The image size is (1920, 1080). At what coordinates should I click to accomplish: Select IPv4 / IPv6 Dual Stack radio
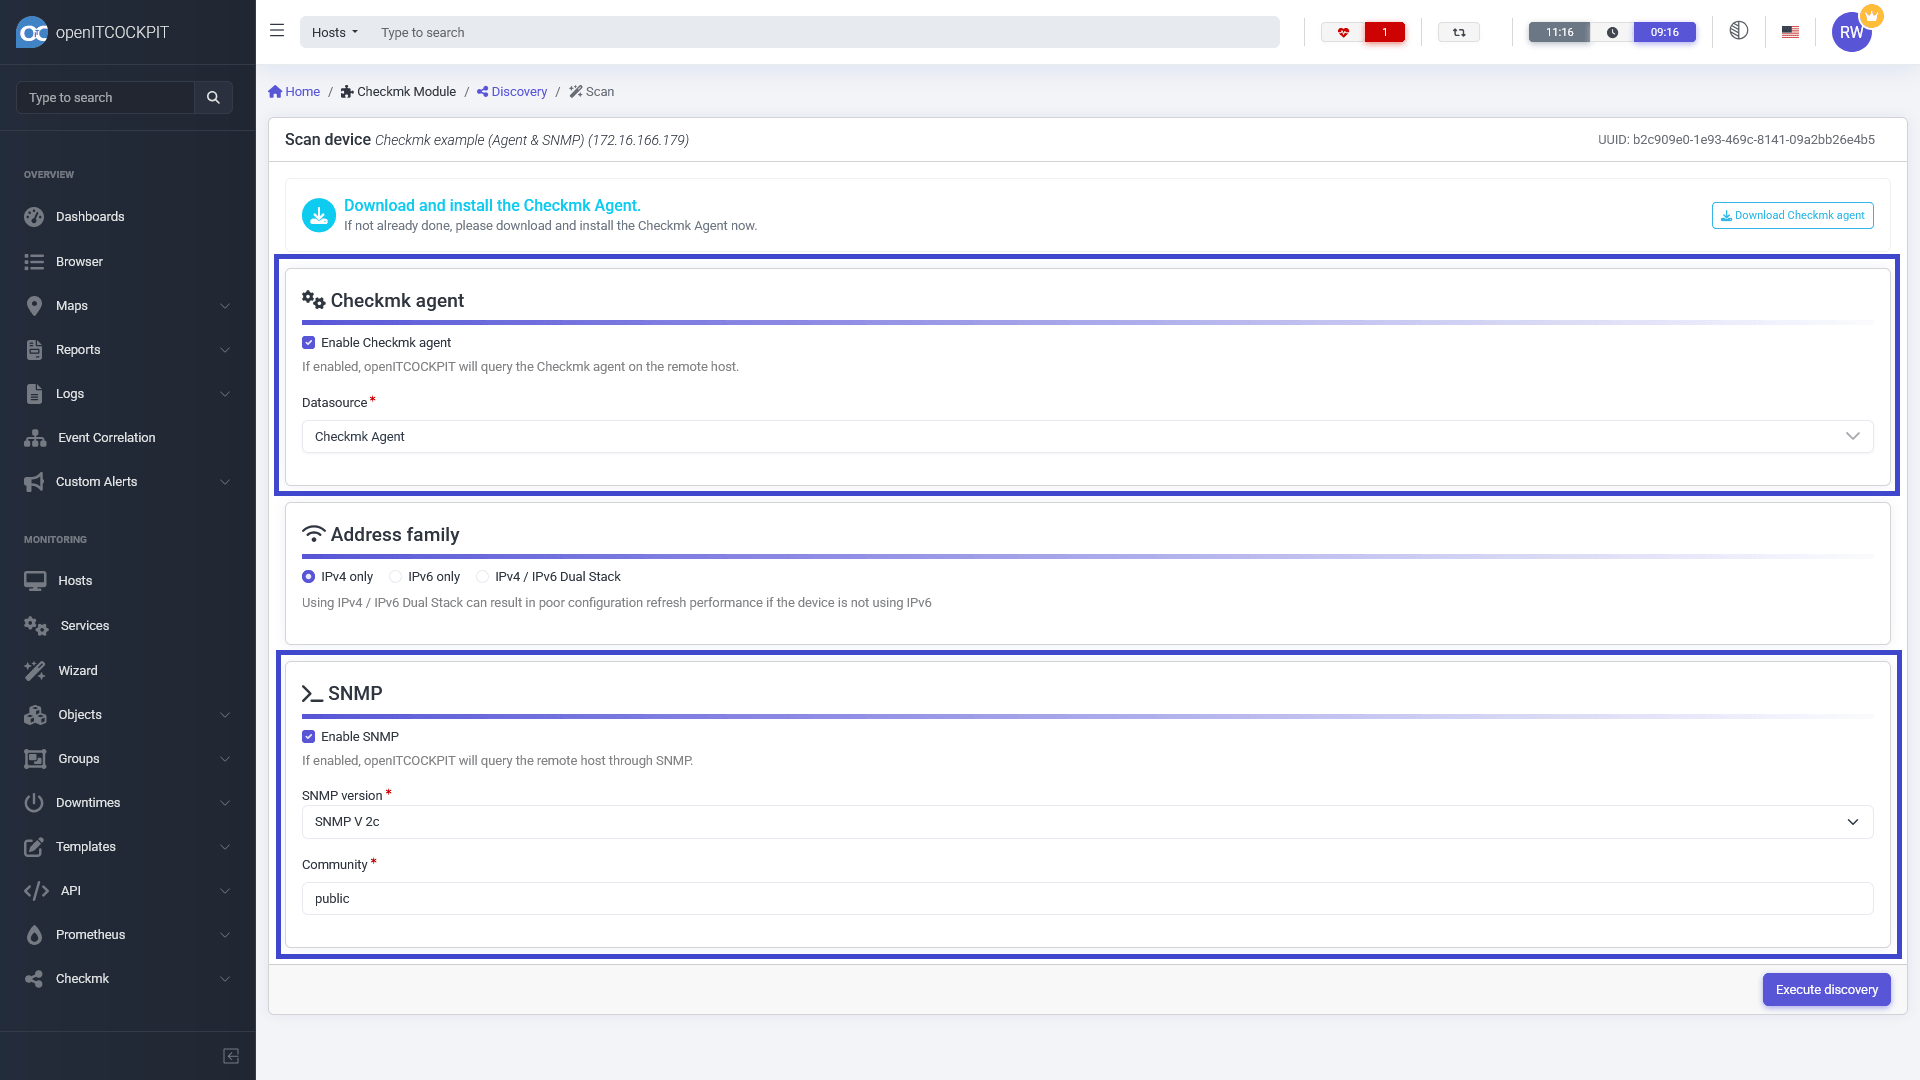tap(482, 576)
